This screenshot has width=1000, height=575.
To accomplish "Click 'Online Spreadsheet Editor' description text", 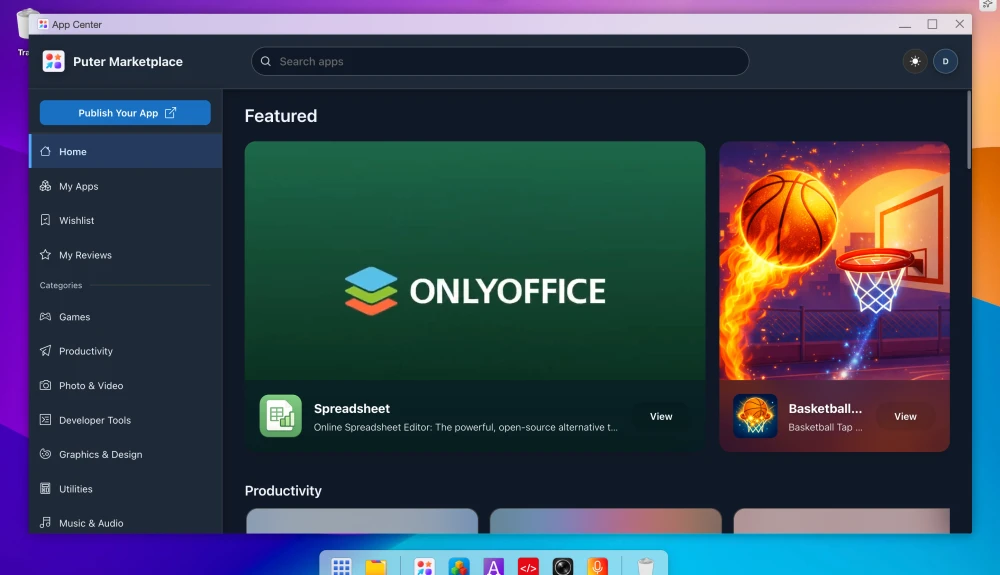I will (x=466, y=427).
